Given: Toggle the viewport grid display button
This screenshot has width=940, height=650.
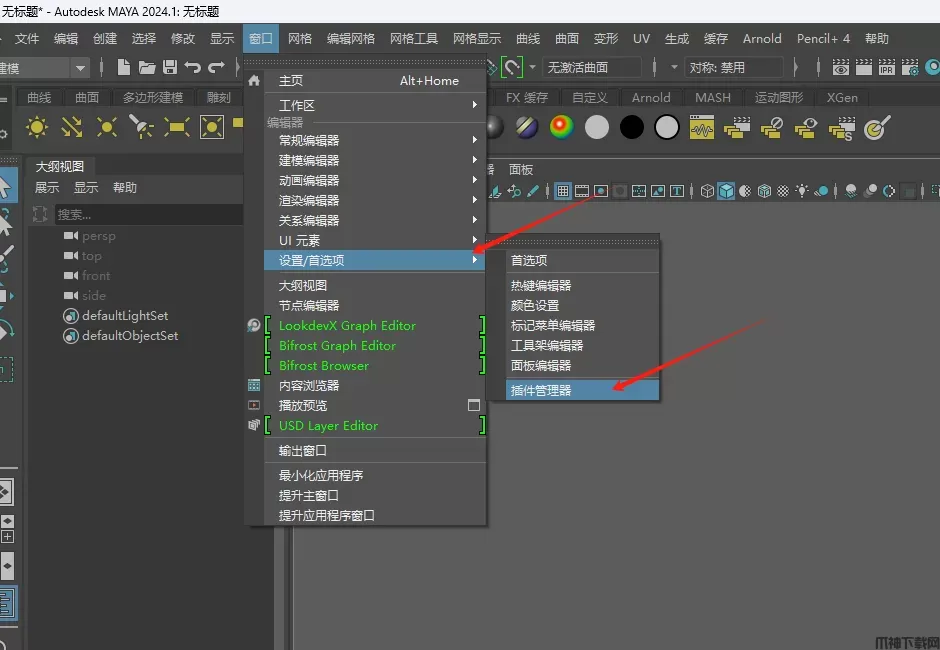Looking at the screenshot, I should point(563,191).
